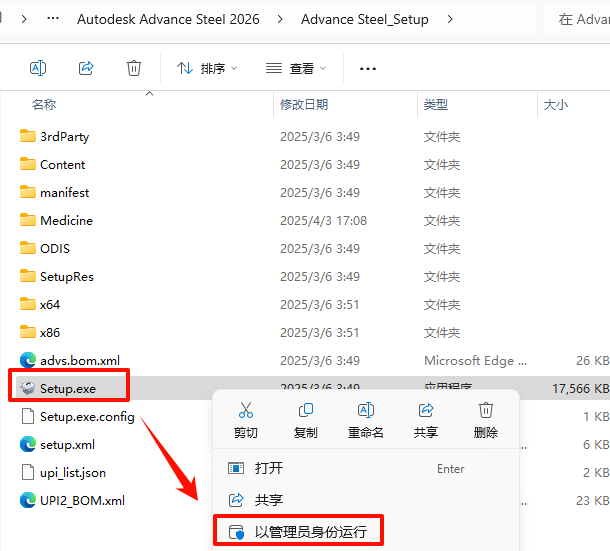This screenshot has height=551, width=610.
Task: Sort by 大小 column header
Action: point(556,104)
